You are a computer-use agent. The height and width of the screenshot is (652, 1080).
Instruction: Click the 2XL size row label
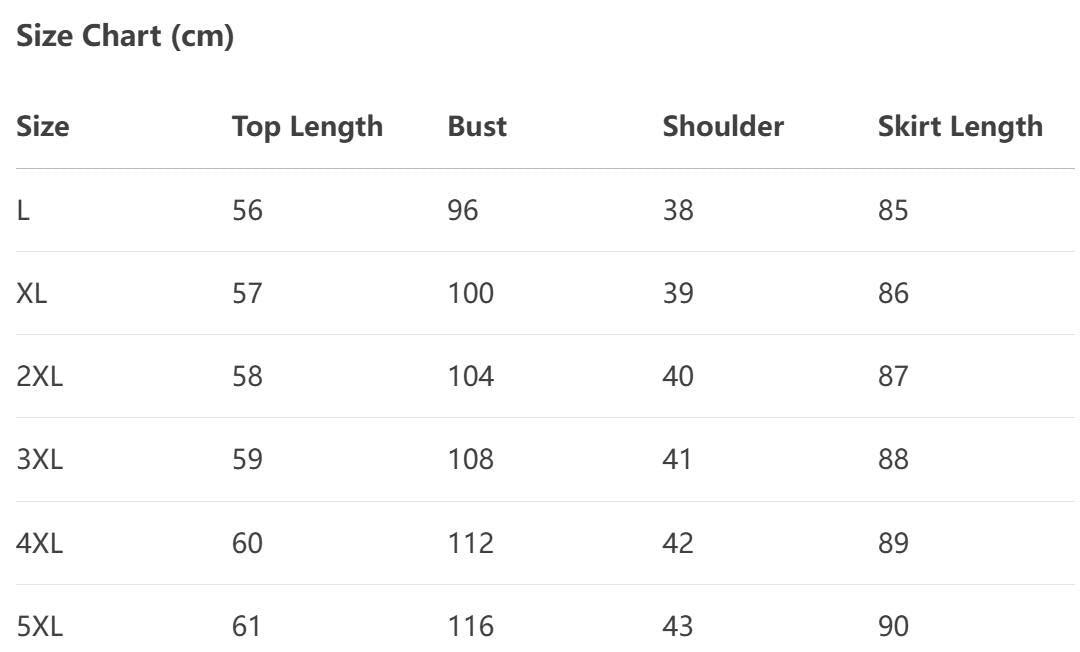point(39,377)
